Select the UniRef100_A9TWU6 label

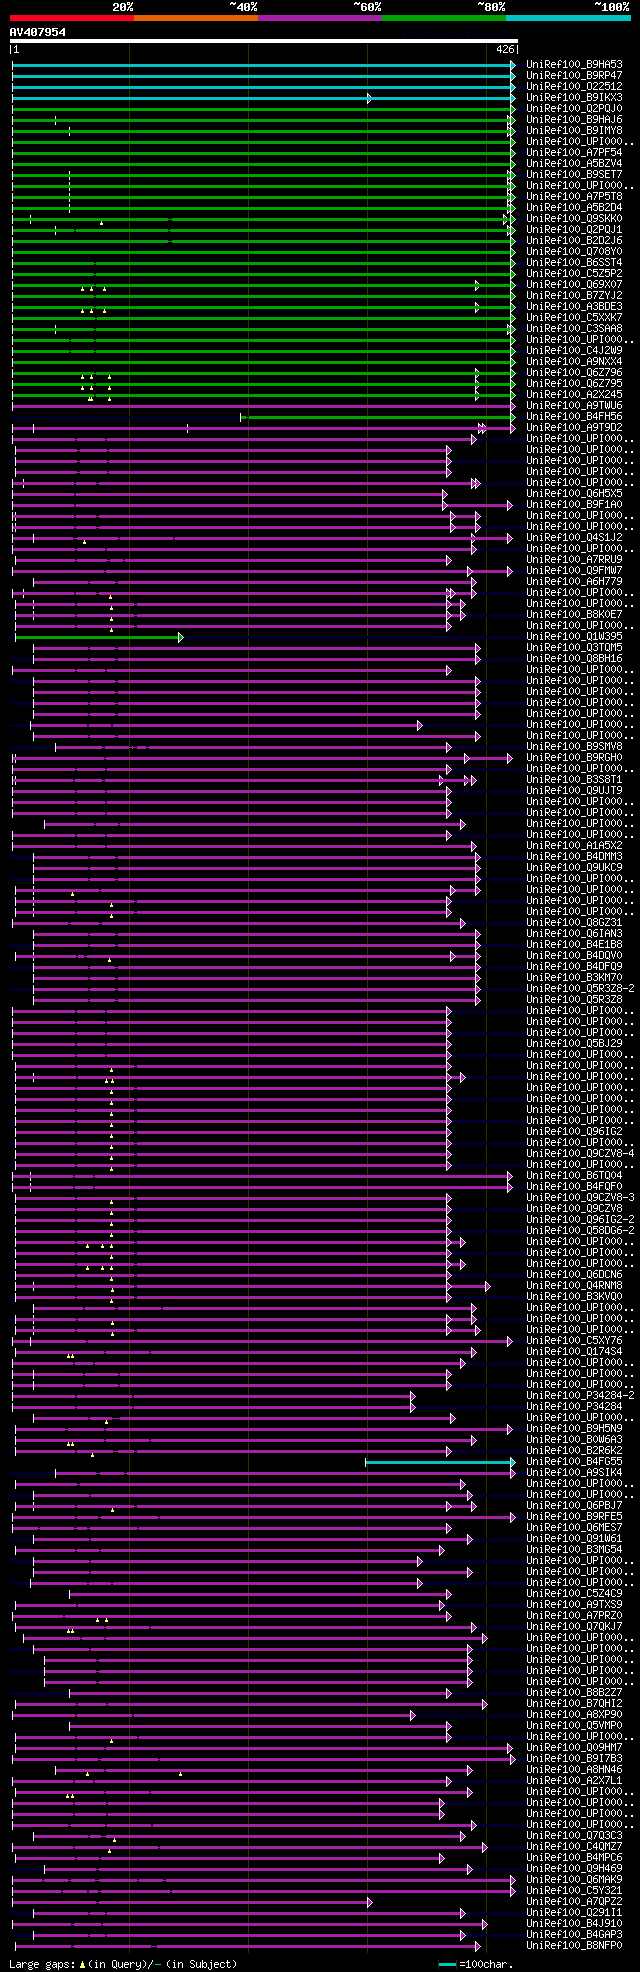click(574, 406)
